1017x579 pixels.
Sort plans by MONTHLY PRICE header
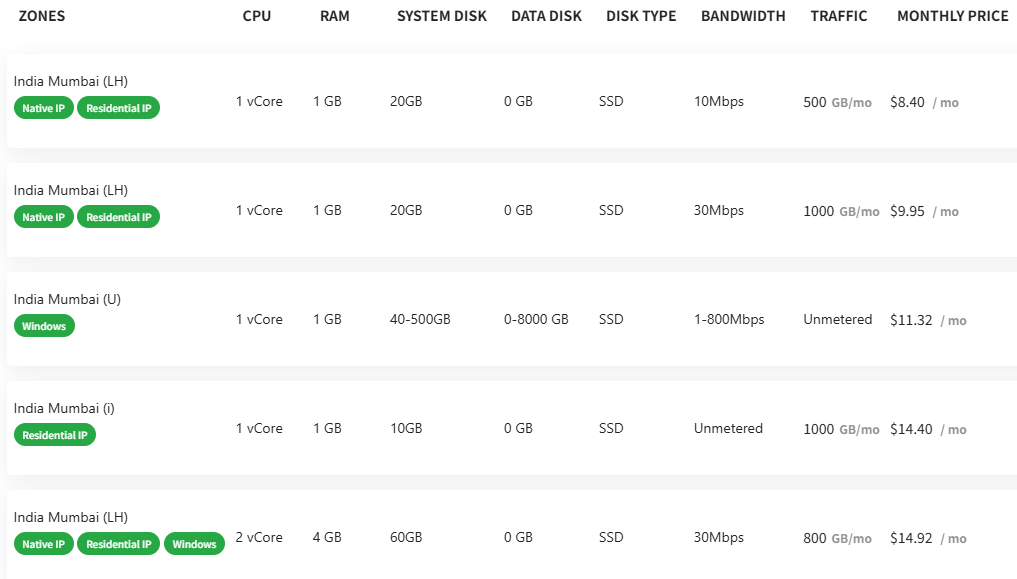click(953, 16)
